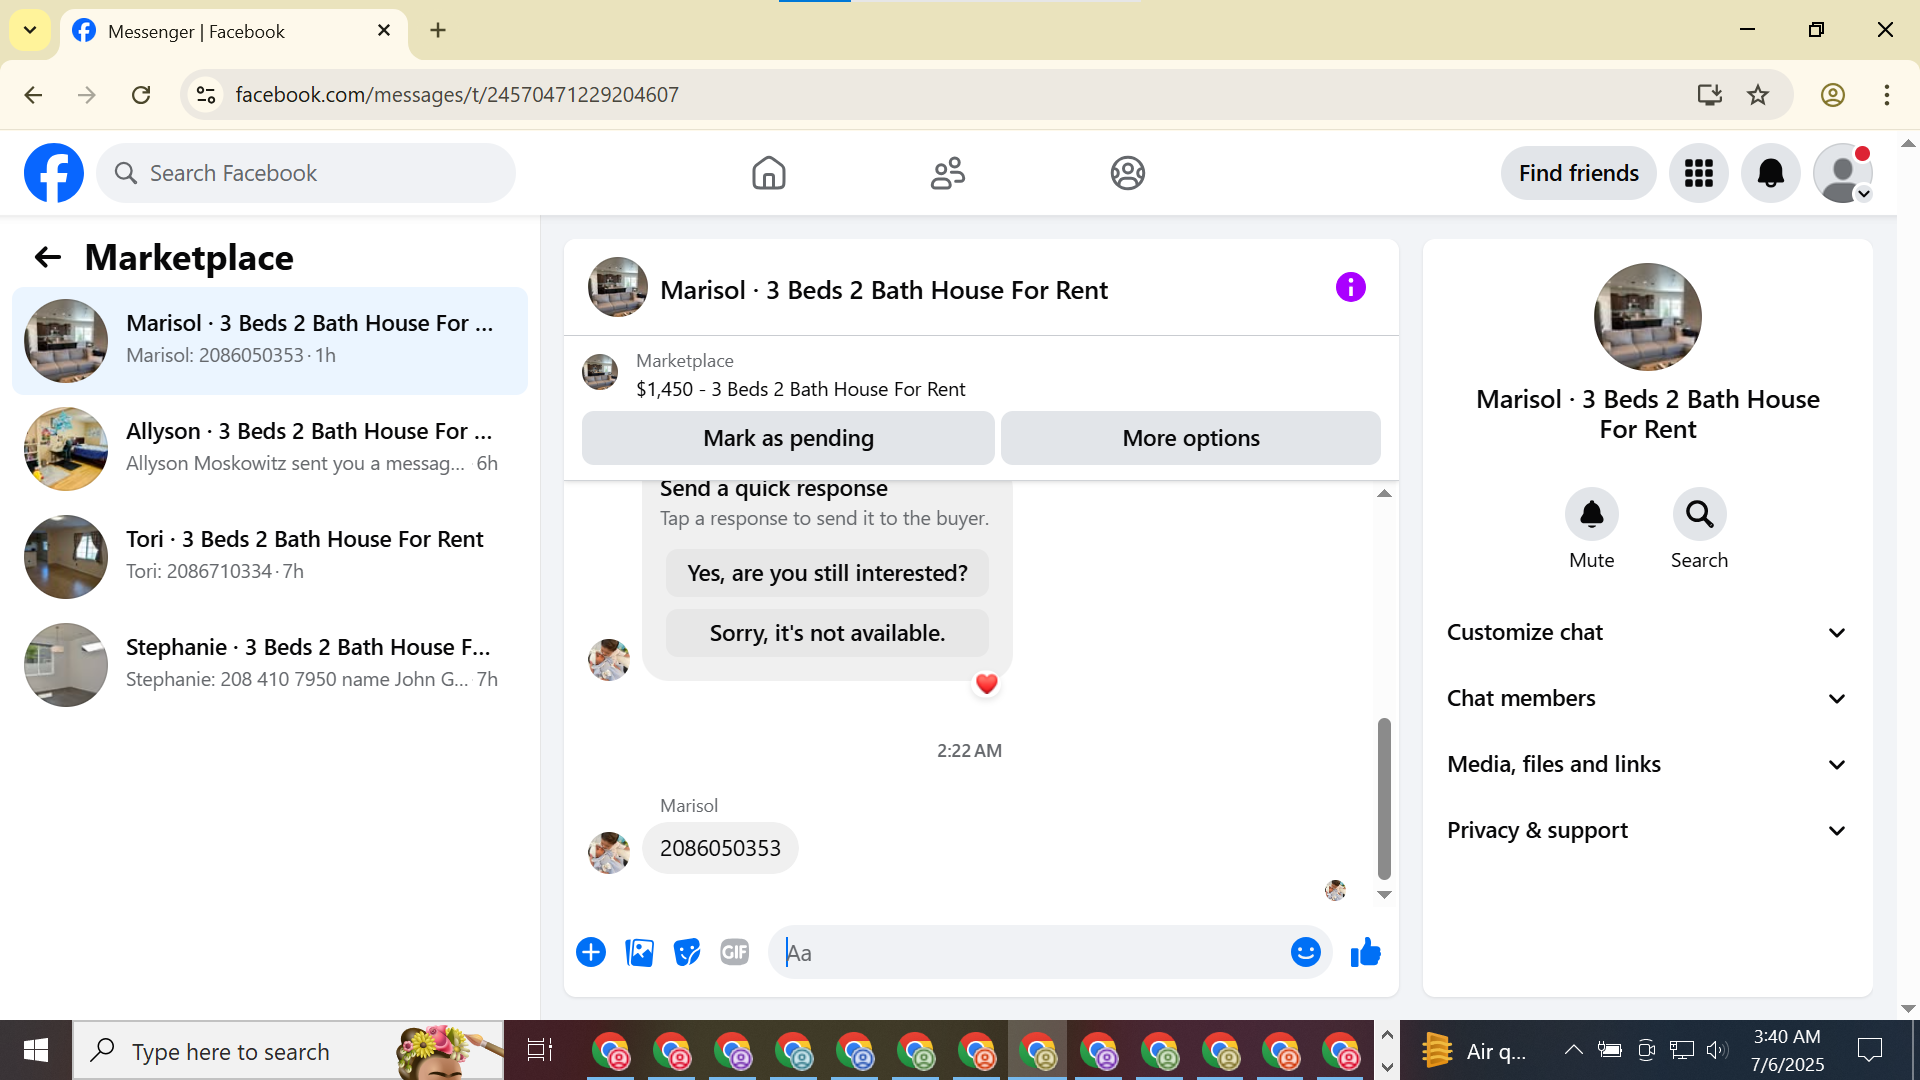This screenshot has height=1080, width=1920.
Task: Click the GIF picker icon
Action: (x=735, y=953)
